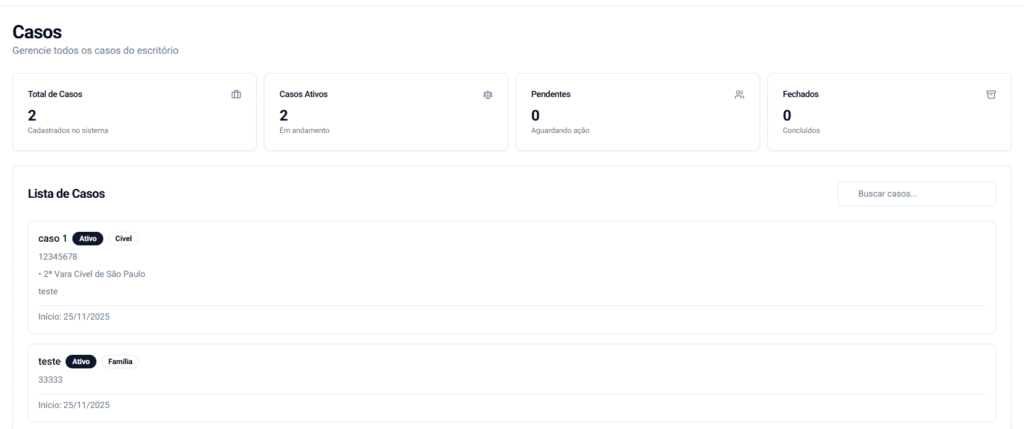The image size is (1024, 429).
Task: Click the scales icon in Casos Ativos
Action: 488,95
